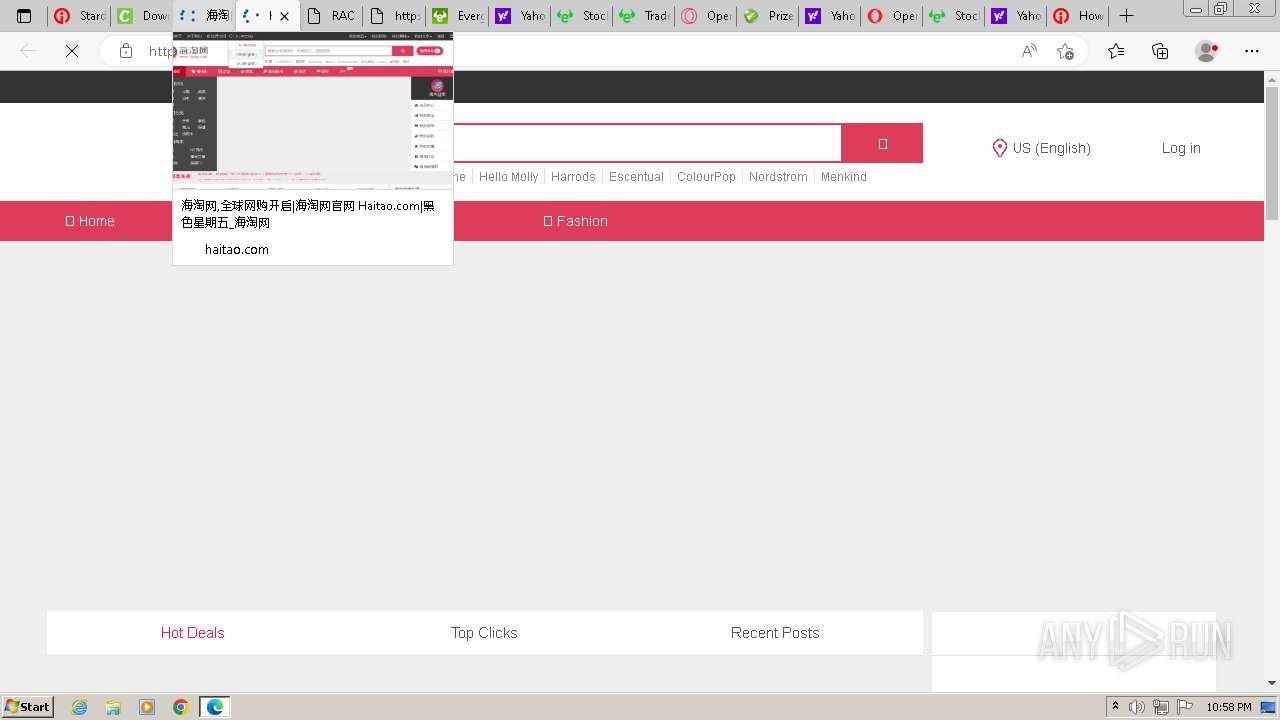Click the pink search button

[x=882, y=144]
